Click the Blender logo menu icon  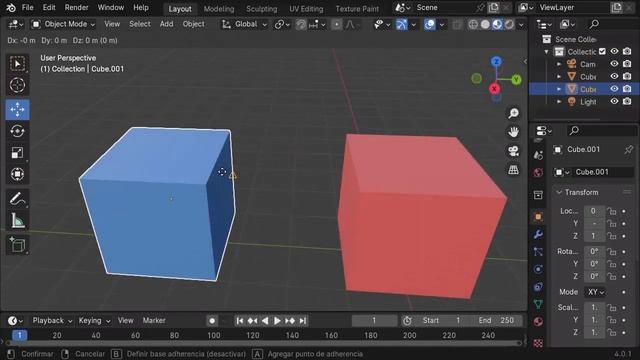11,7
